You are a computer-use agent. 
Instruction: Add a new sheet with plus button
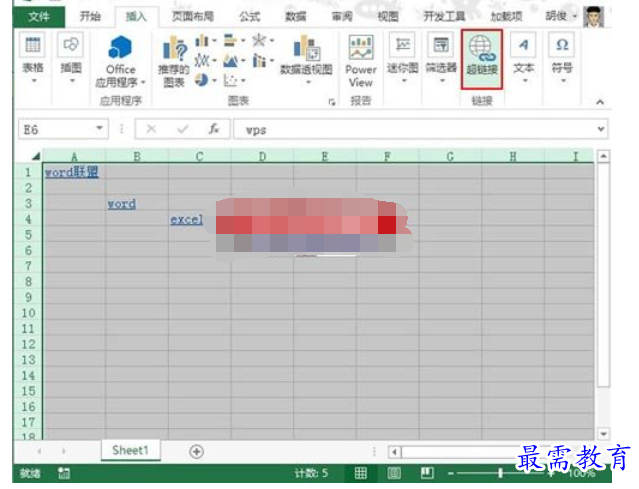coord(196,452)
